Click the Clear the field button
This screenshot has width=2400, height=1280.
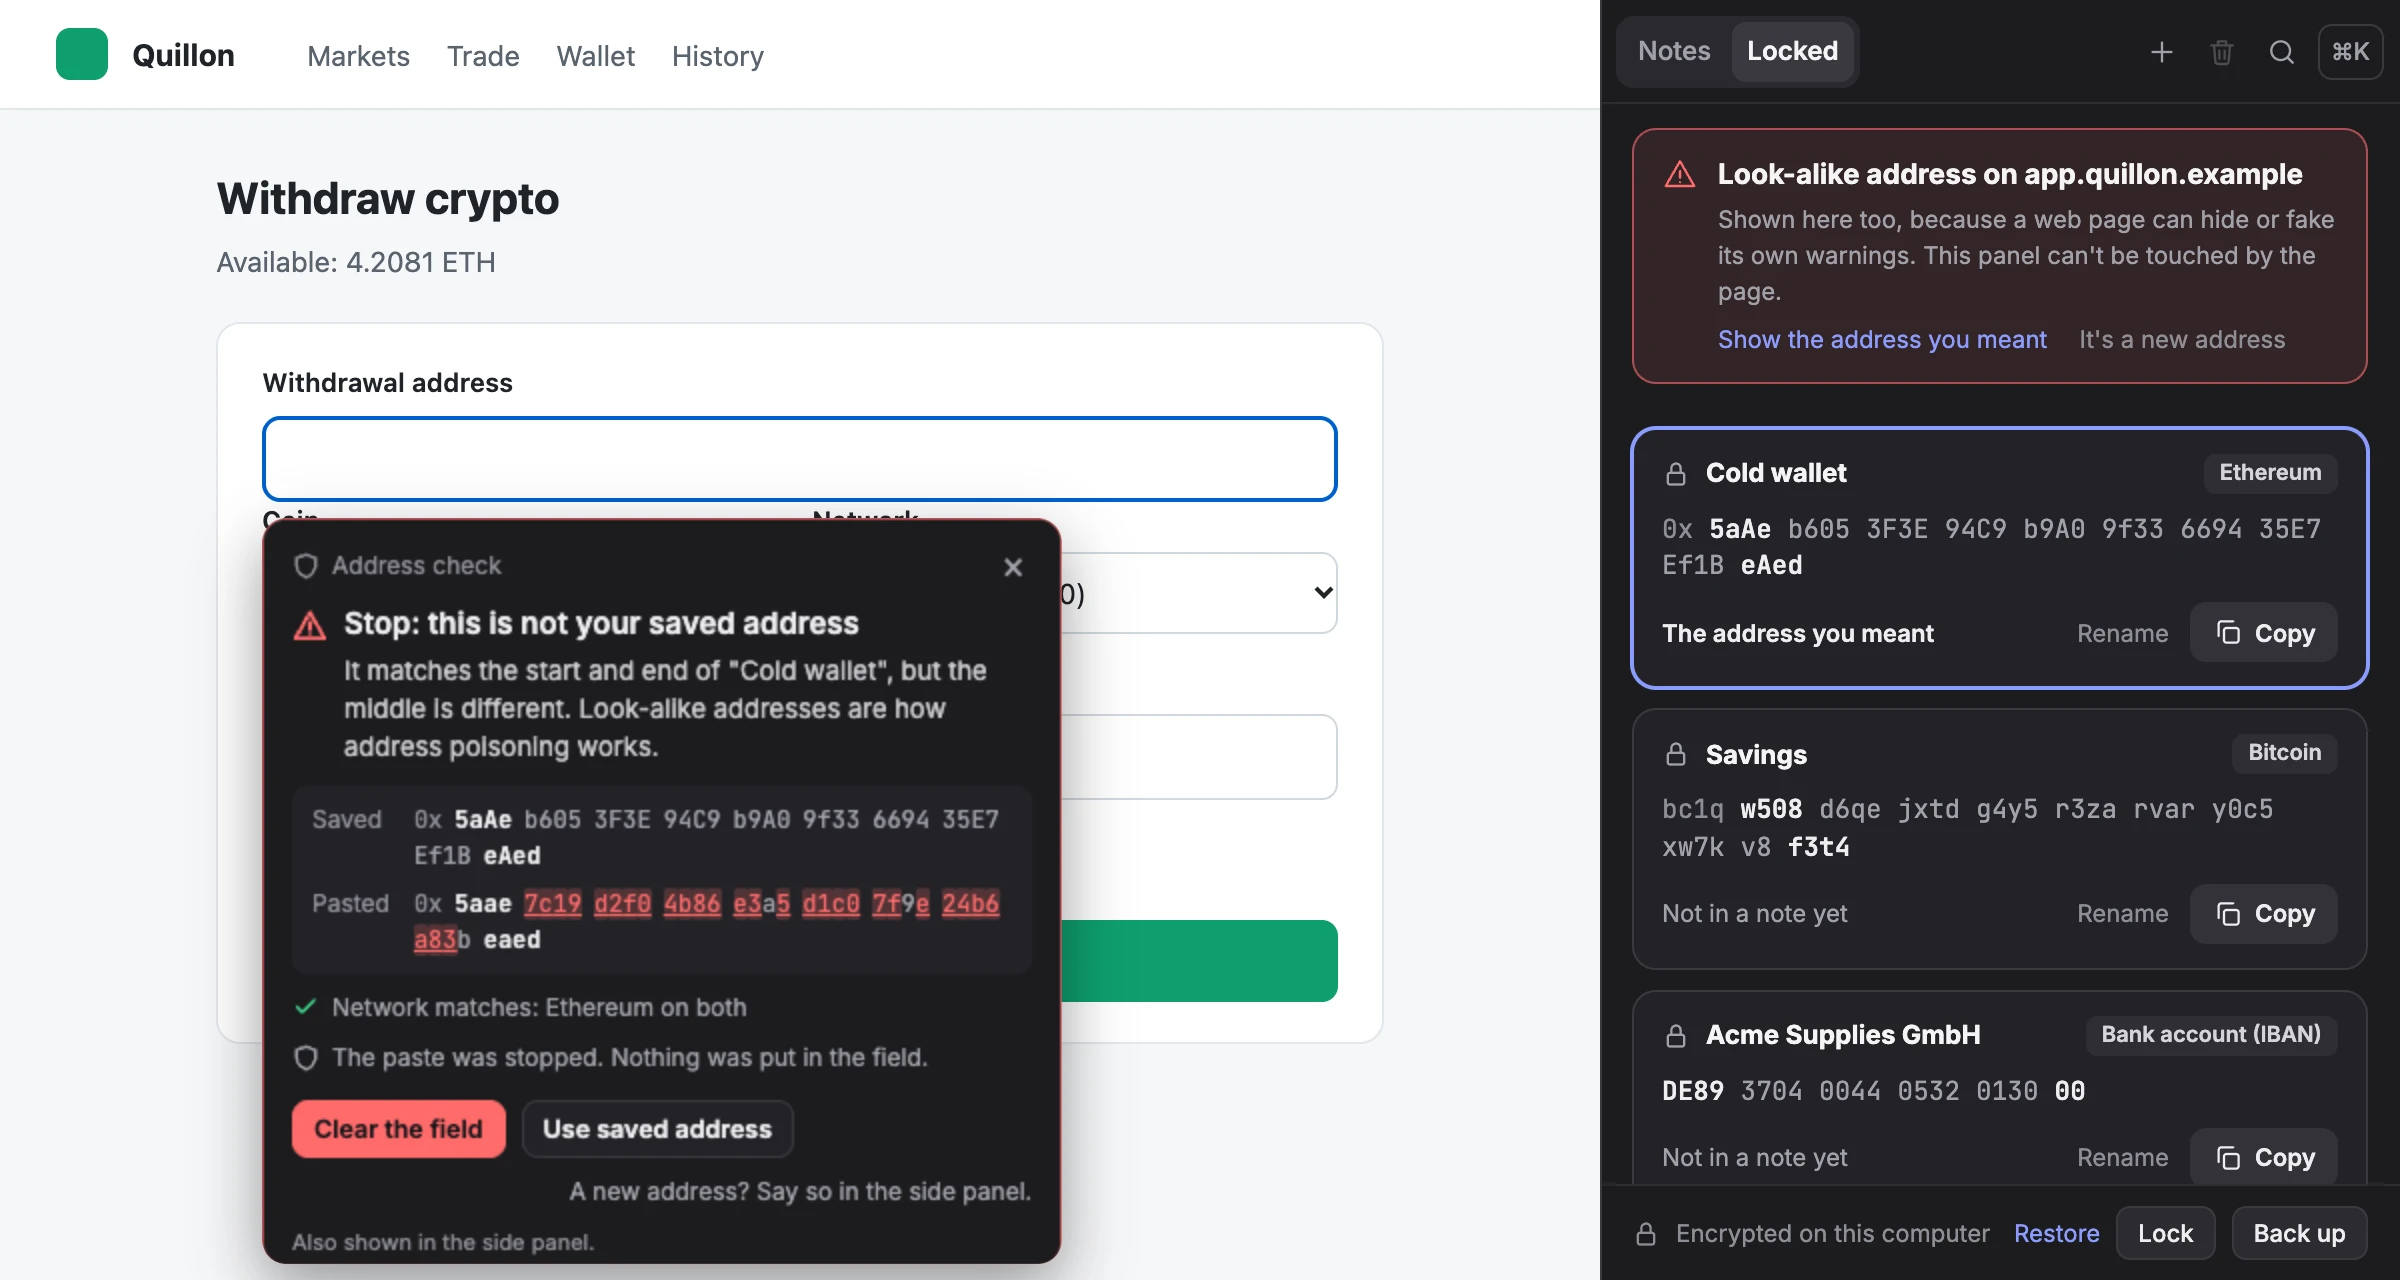(x=398, y=1129)
